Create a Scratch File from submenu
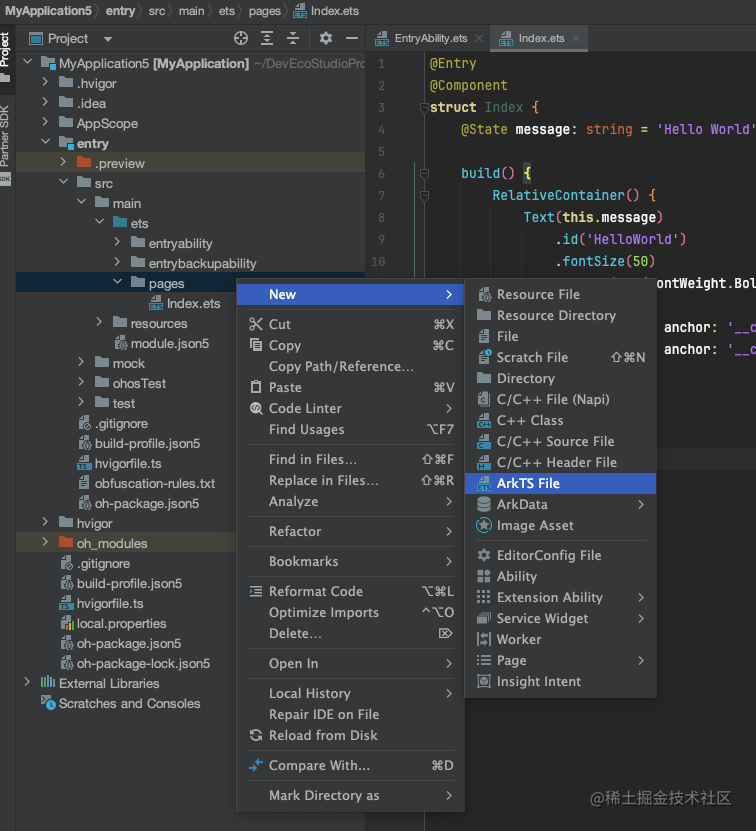 pyautogui.click(x=560, y=357)
